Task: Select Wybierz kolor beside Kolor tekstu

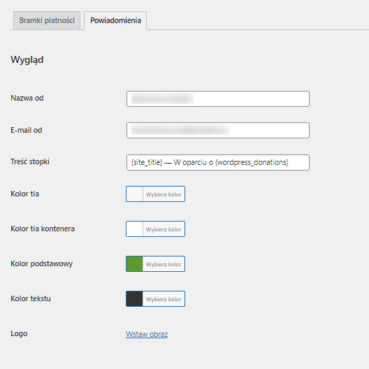Action: tap(164, 299)
